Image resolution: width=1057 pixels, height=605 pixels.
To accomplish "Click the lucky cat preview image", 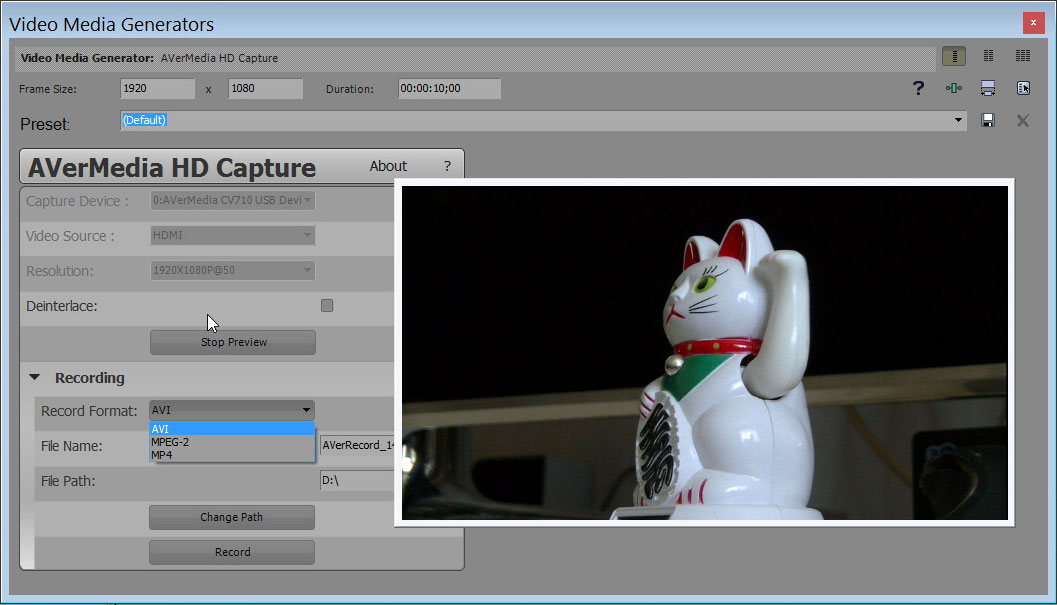I will 704,353.
